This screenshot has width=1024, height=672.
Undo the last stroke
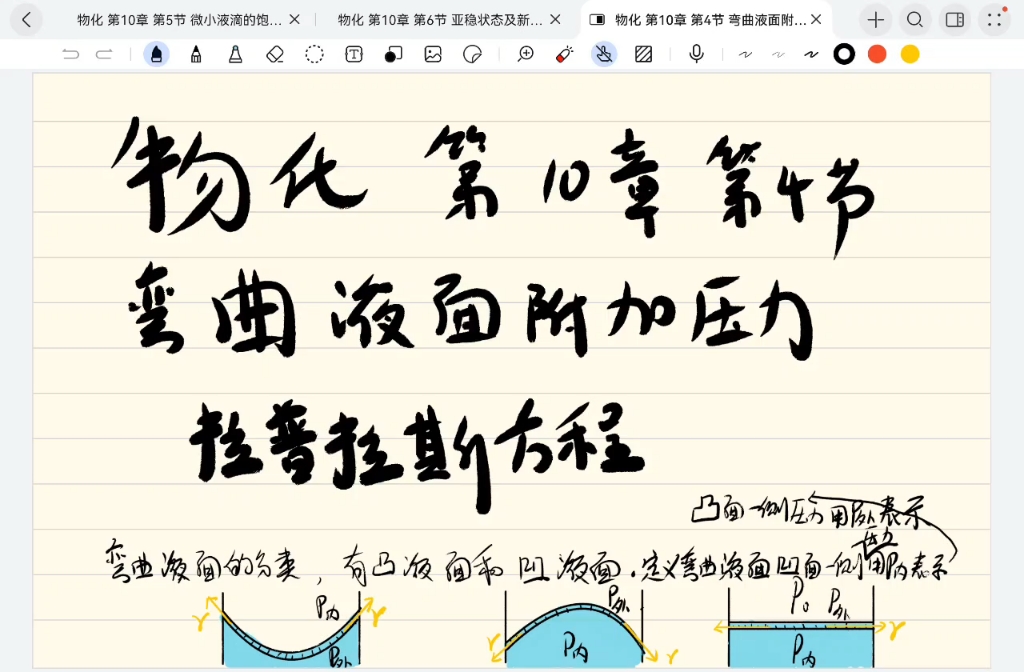pyautogui.click(x=71, y=54)
